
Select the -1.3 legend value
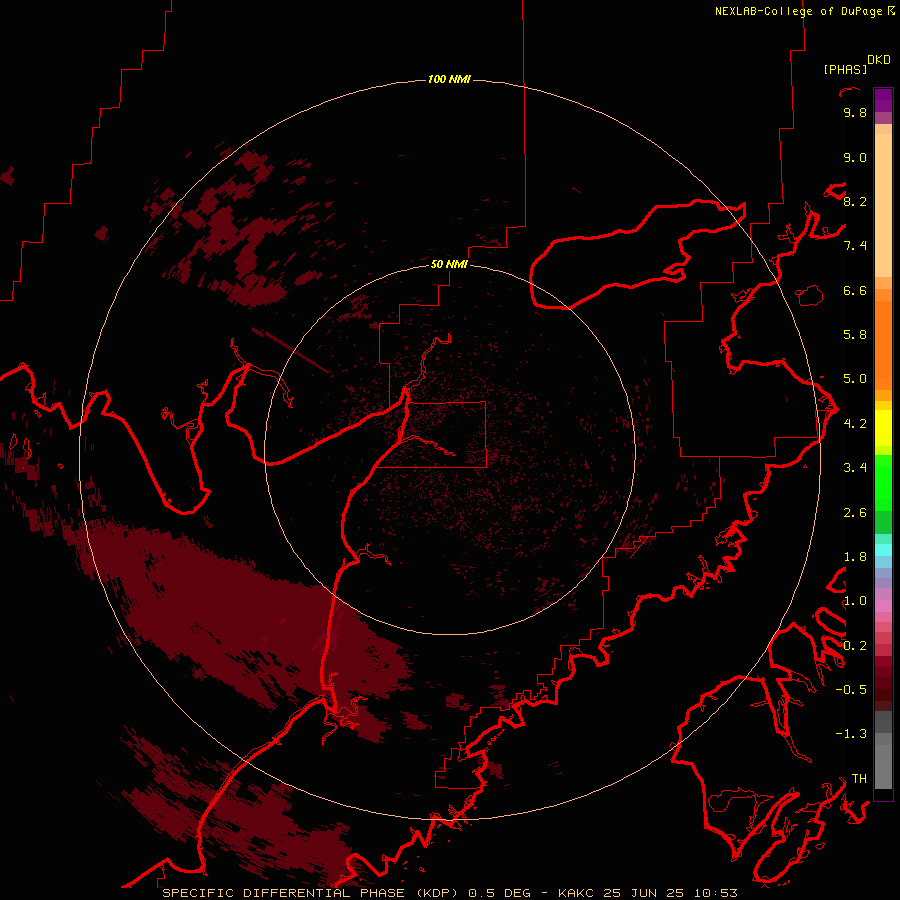(851, 734)
